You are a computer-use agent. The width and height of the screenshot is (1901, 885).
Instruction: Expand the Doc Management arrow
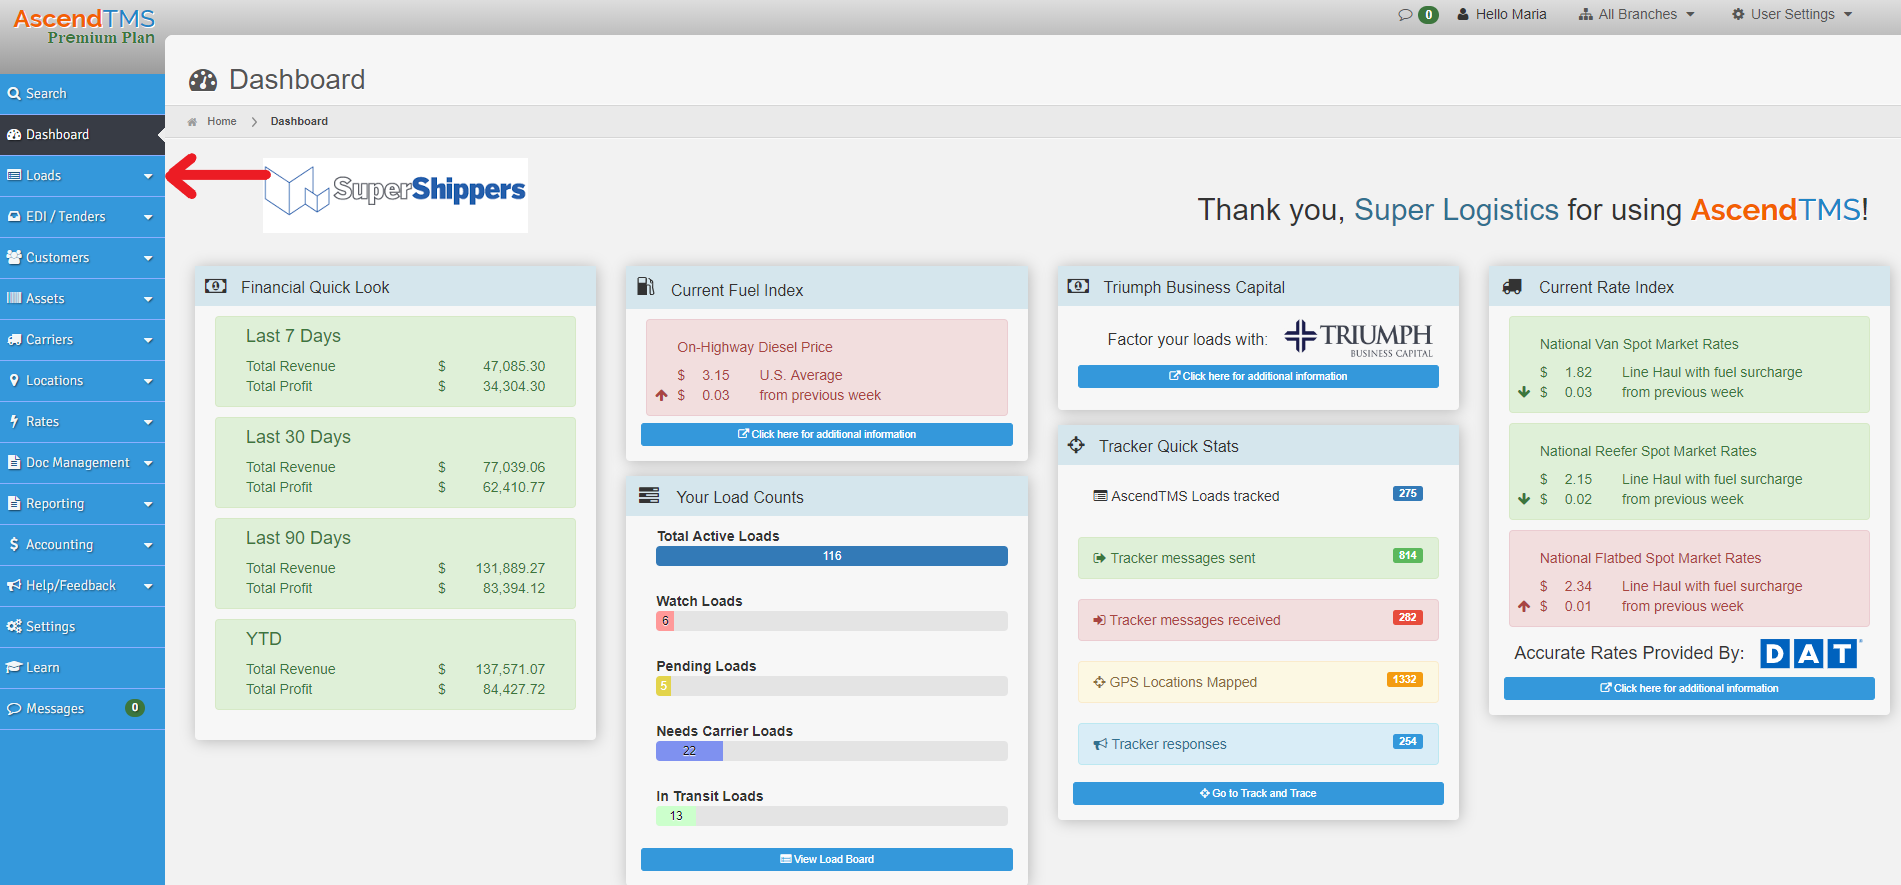coord(148,463)
